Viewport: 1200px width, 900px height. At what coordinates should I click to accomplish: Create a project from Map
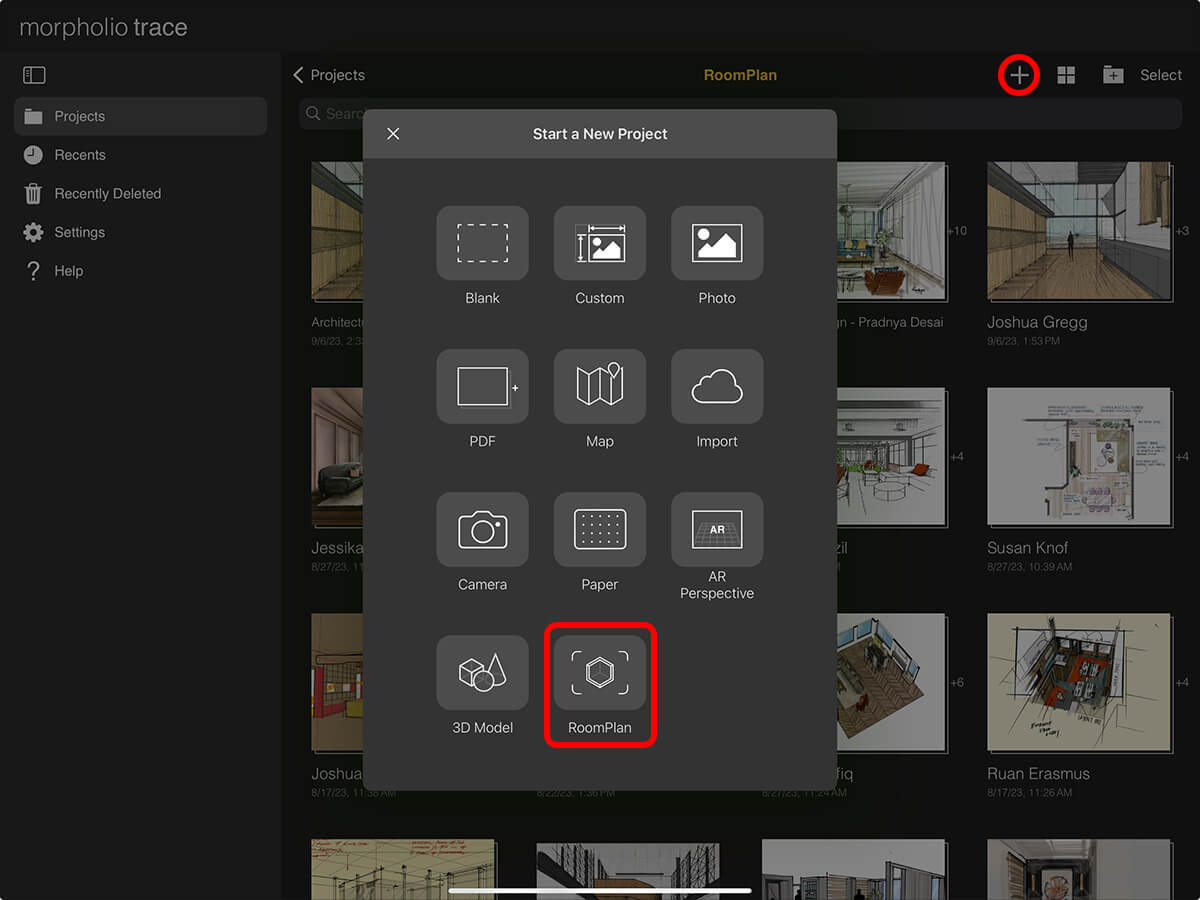click(x=599, y=386)
